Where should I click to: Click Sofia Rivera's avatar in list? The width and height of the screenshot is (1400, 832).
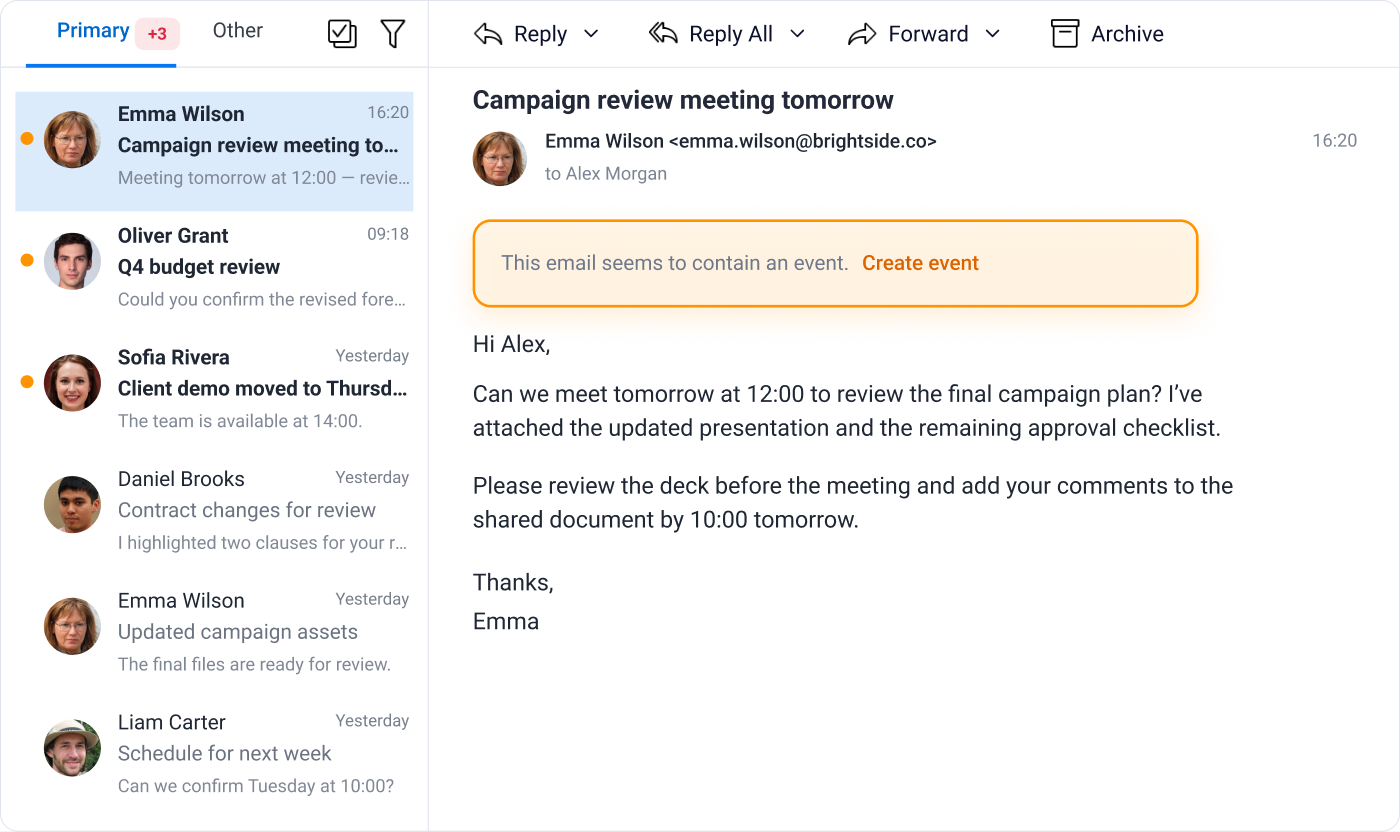point(72,383)
